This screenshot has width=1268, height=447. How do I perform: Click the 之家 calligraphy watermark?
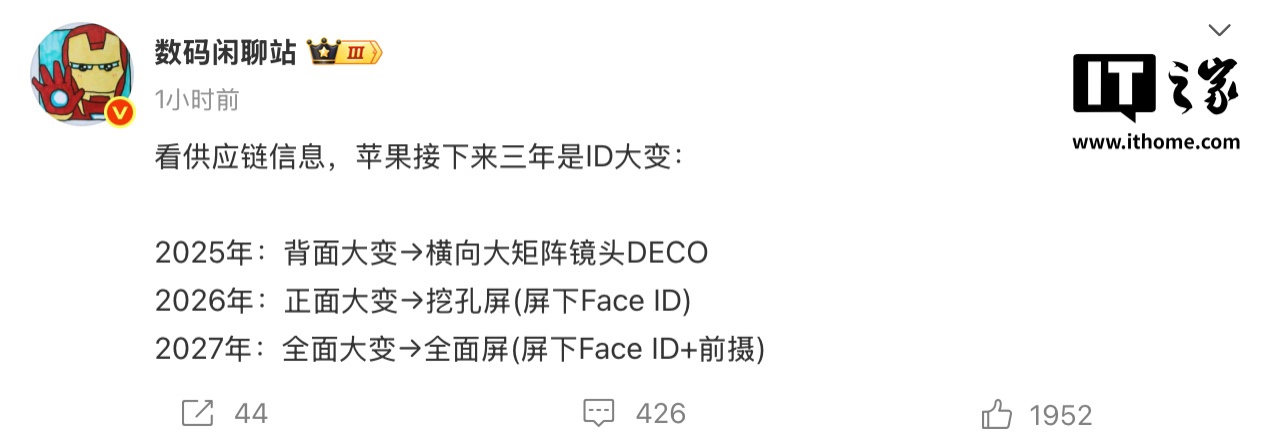(1202, 86)
